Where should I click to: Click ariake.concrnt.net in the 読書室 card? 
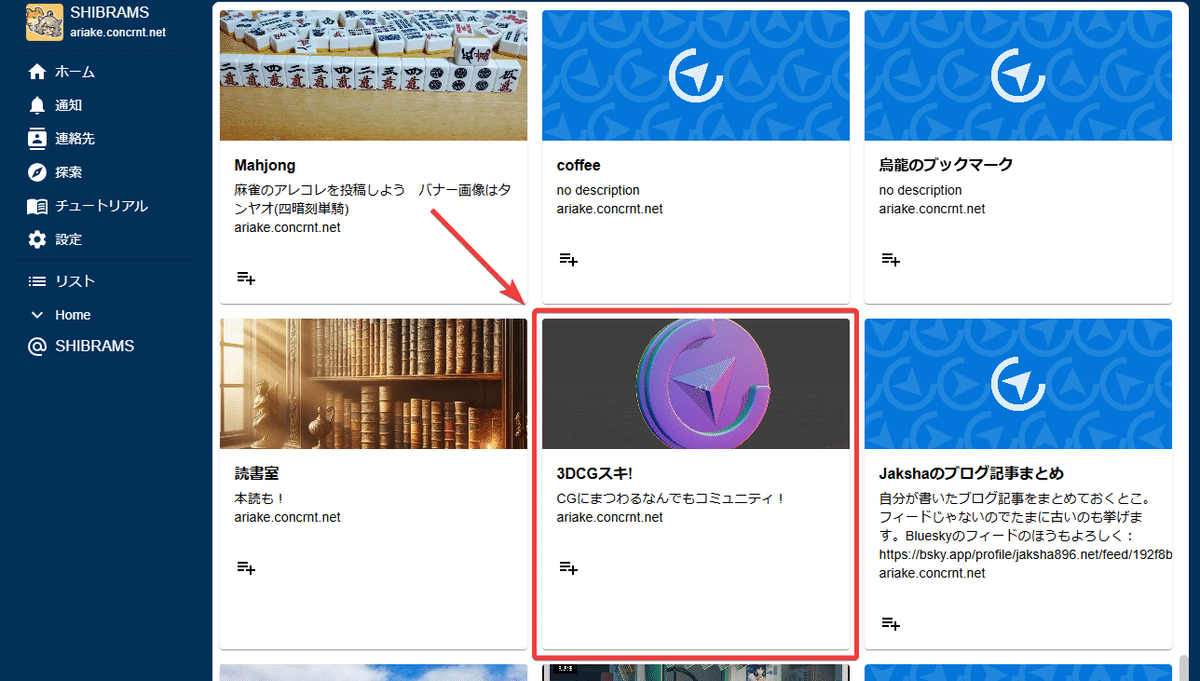288,517
